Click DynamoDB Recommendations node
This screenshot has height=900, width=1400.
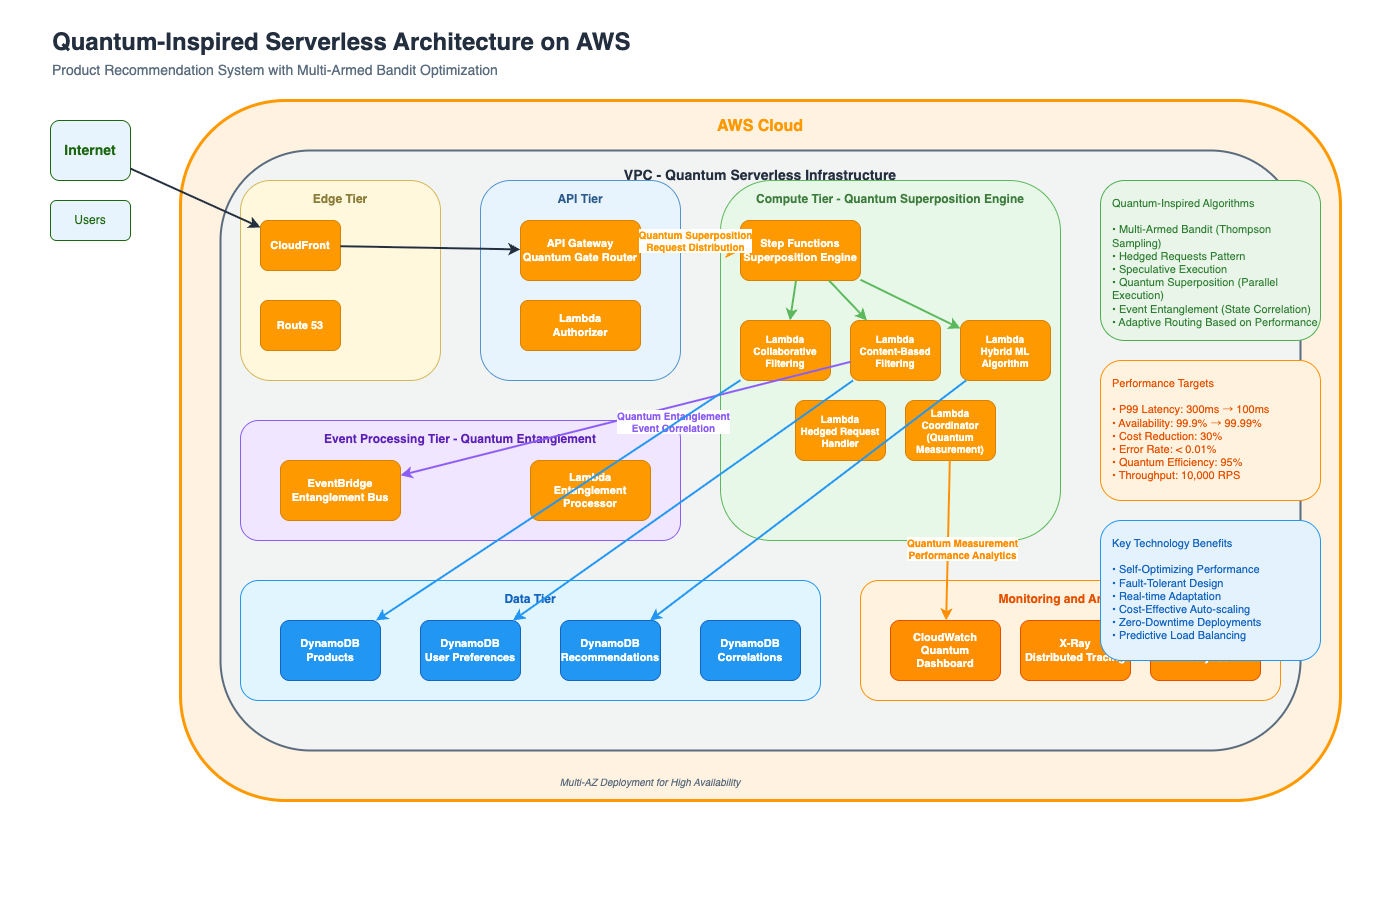(x=610, y=650)
